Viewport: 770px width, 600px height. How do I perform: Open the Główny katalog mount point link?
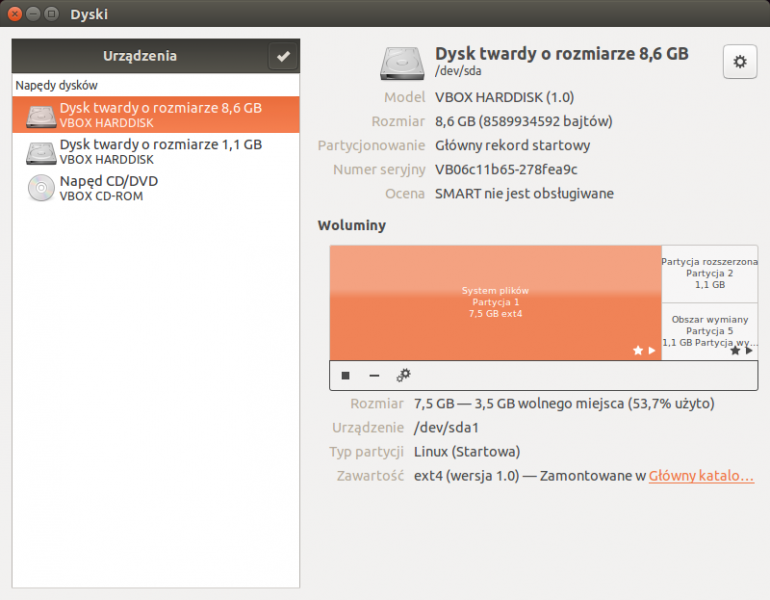pos(701,476)
